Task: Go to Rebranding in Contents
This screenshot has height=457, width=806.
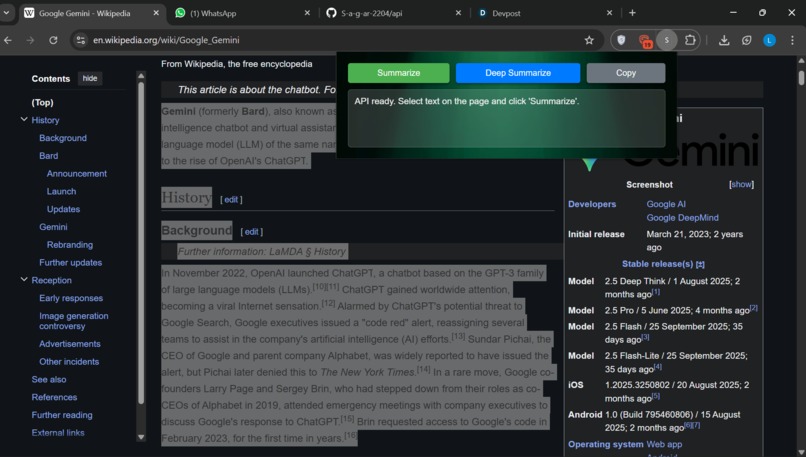Action: click(x=70, y=245)
